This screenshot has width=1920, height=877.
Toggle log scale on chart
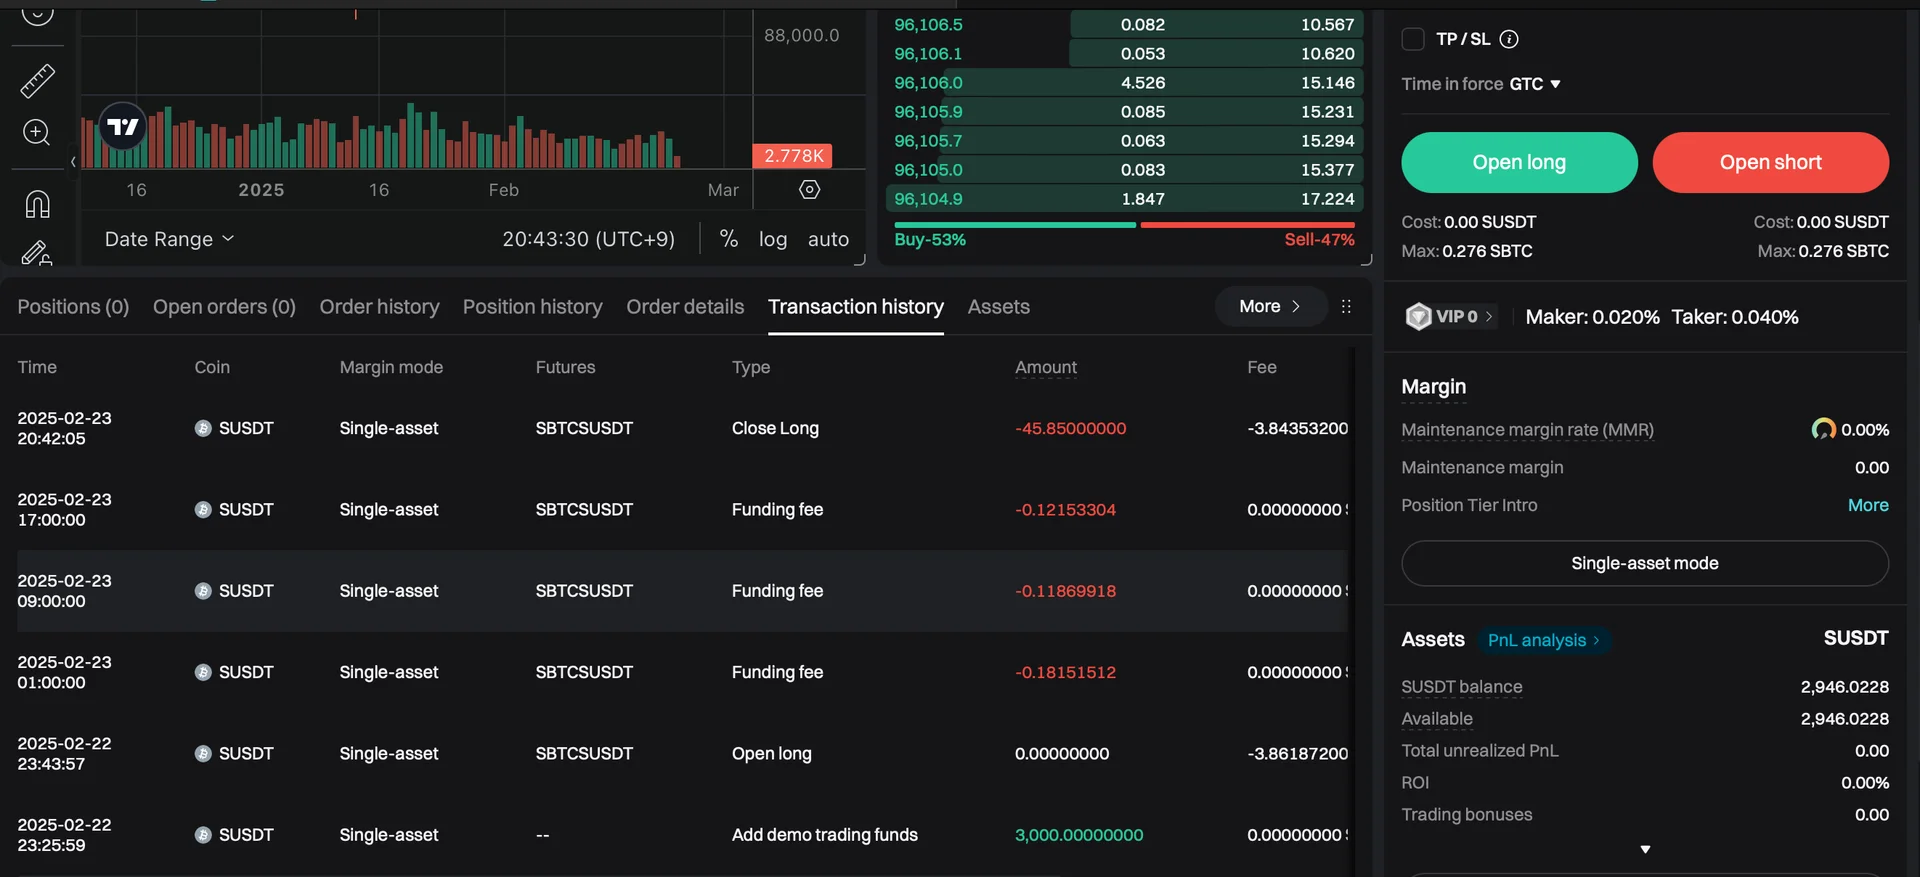point(772,239)
